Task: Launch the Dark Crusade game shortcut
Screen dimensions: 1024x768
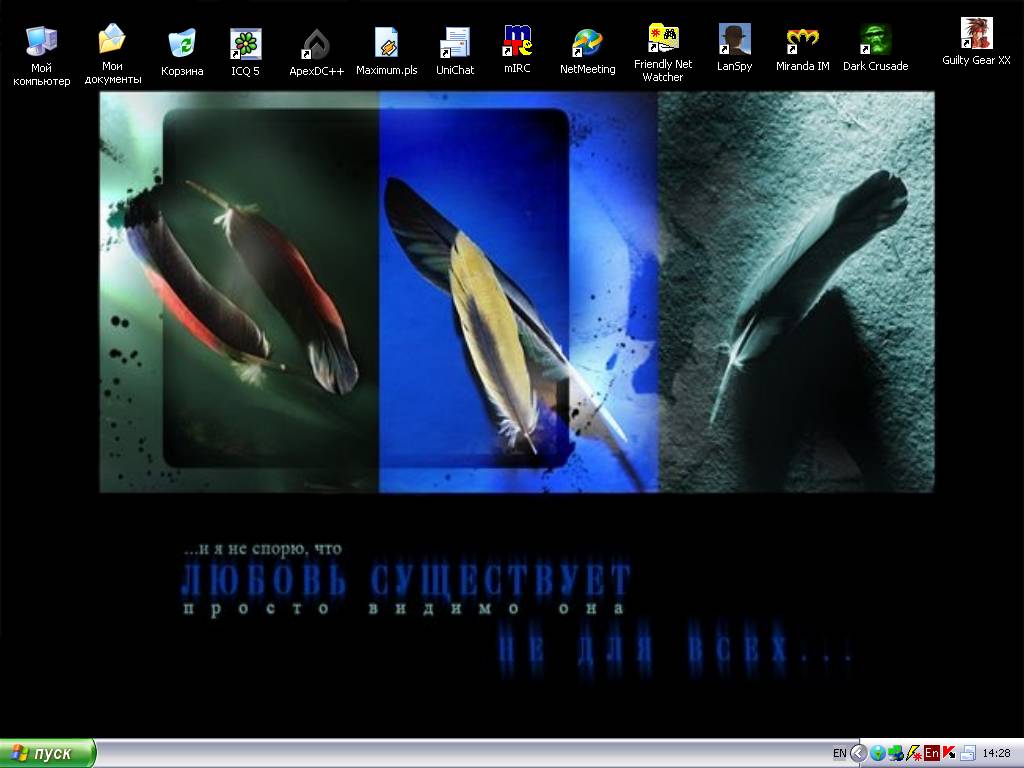Action: [875, 40]
